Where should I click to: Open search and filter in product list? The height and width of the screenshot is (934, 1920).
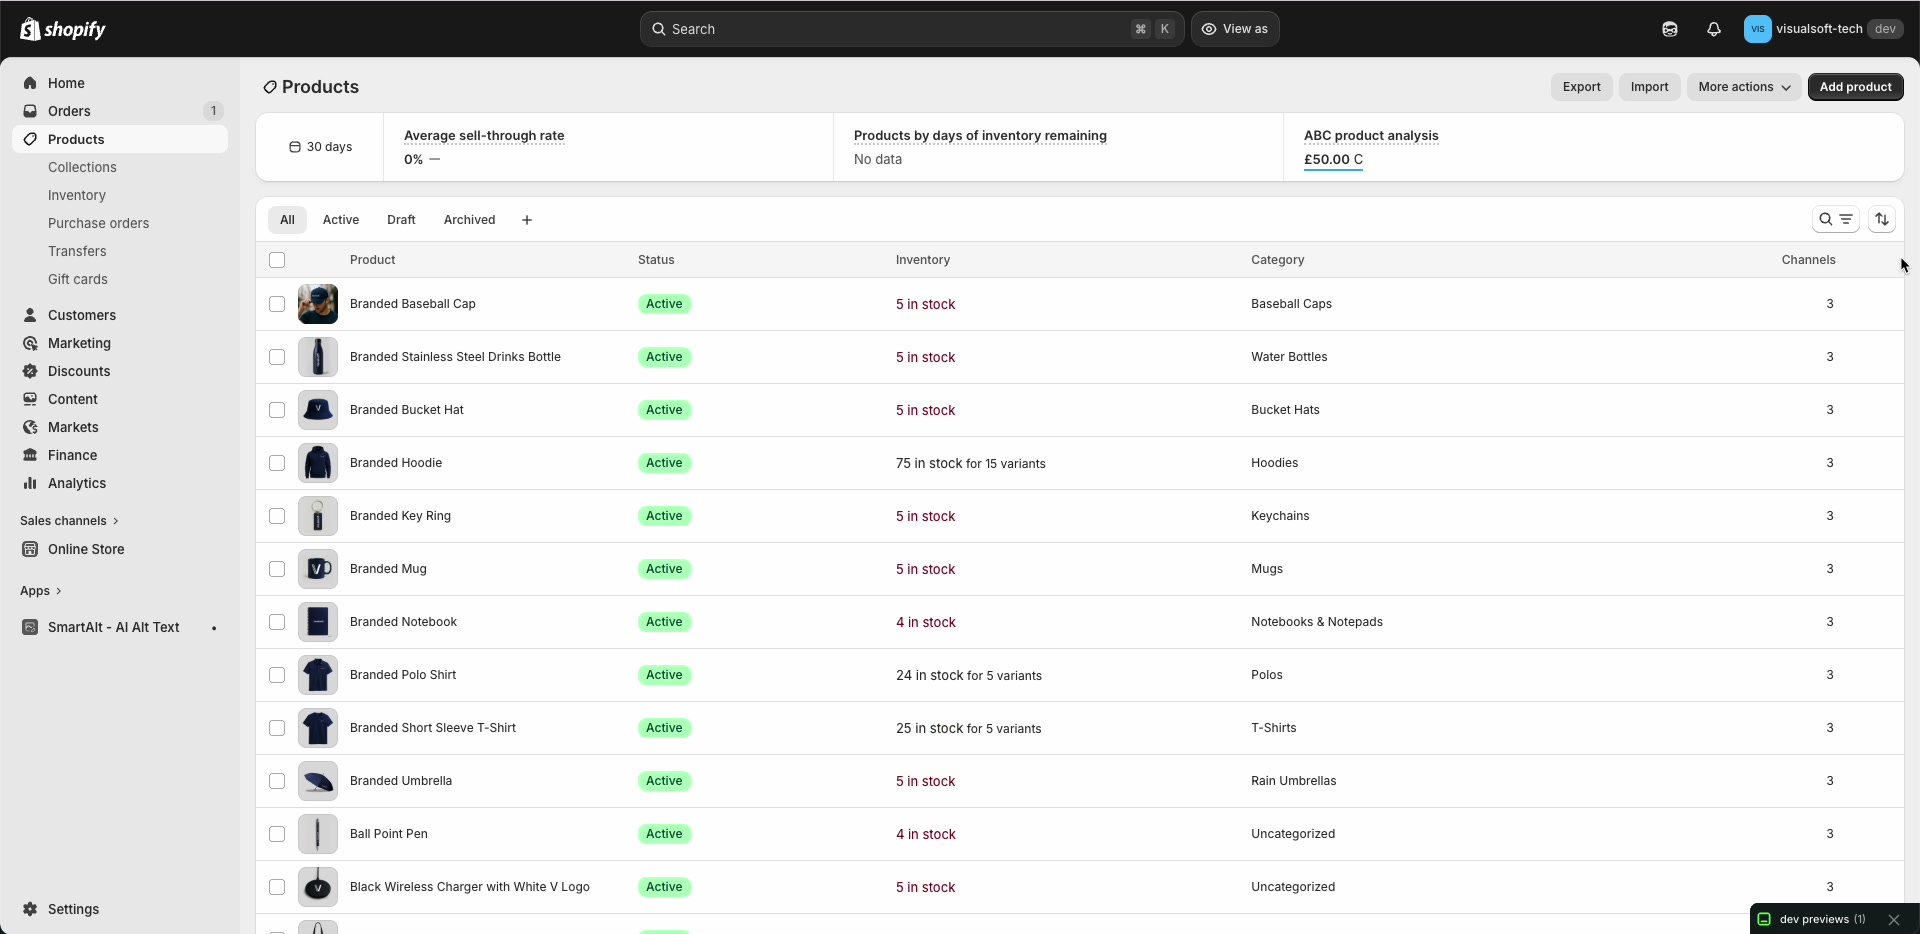pos(1829,220)
